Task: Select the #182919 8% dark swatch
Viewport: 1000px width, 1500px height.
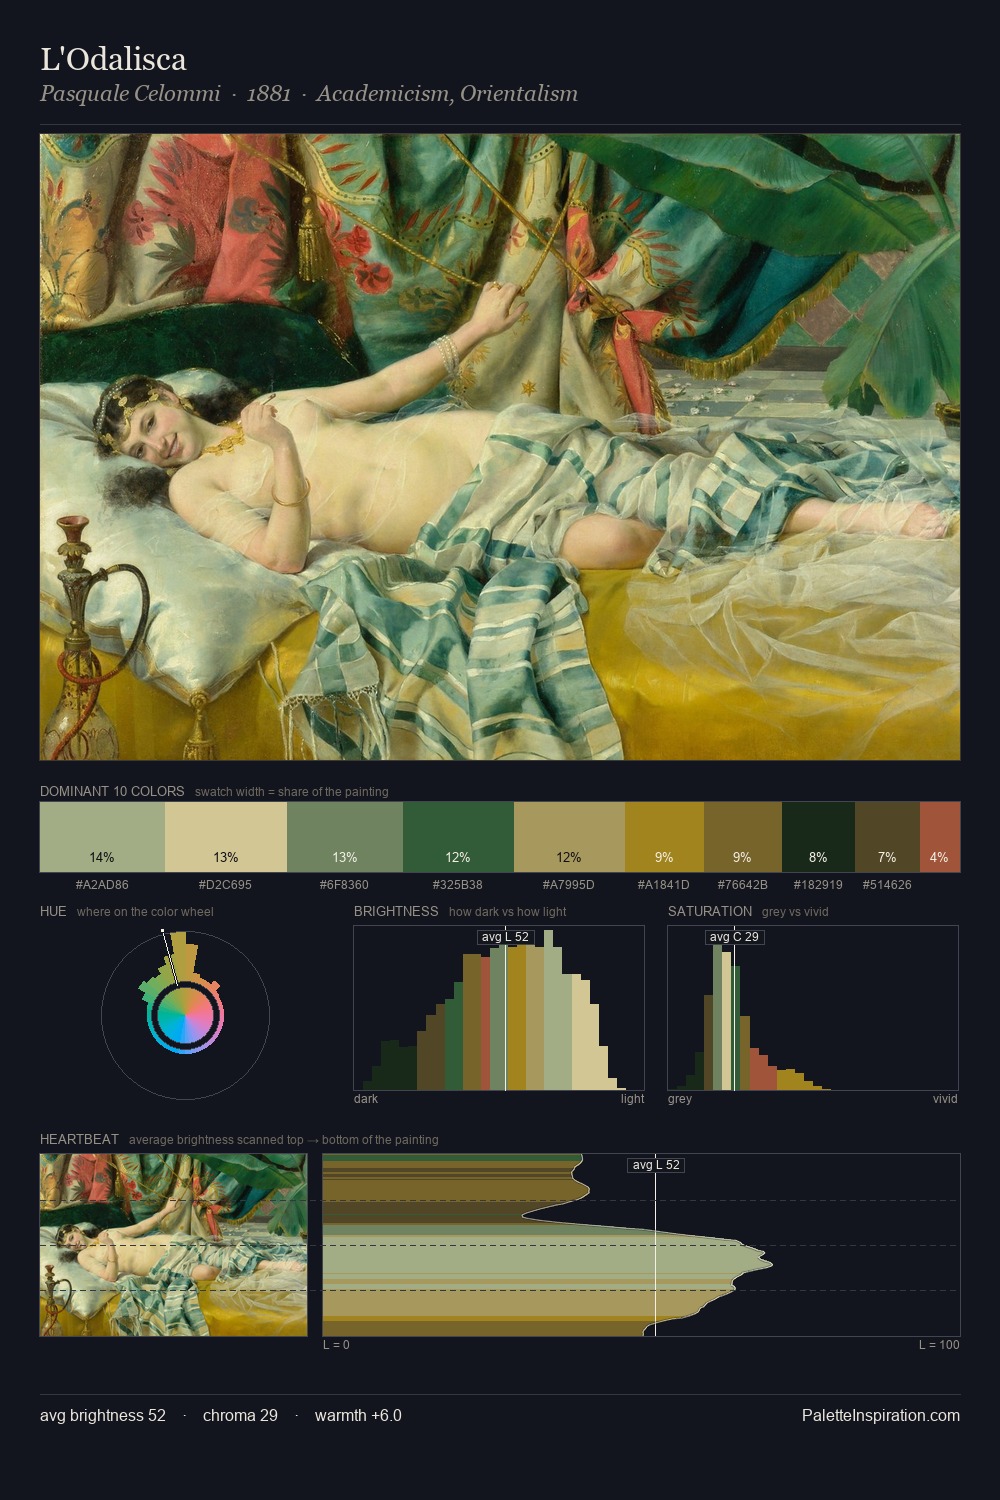Action: (x=818, y=837)
